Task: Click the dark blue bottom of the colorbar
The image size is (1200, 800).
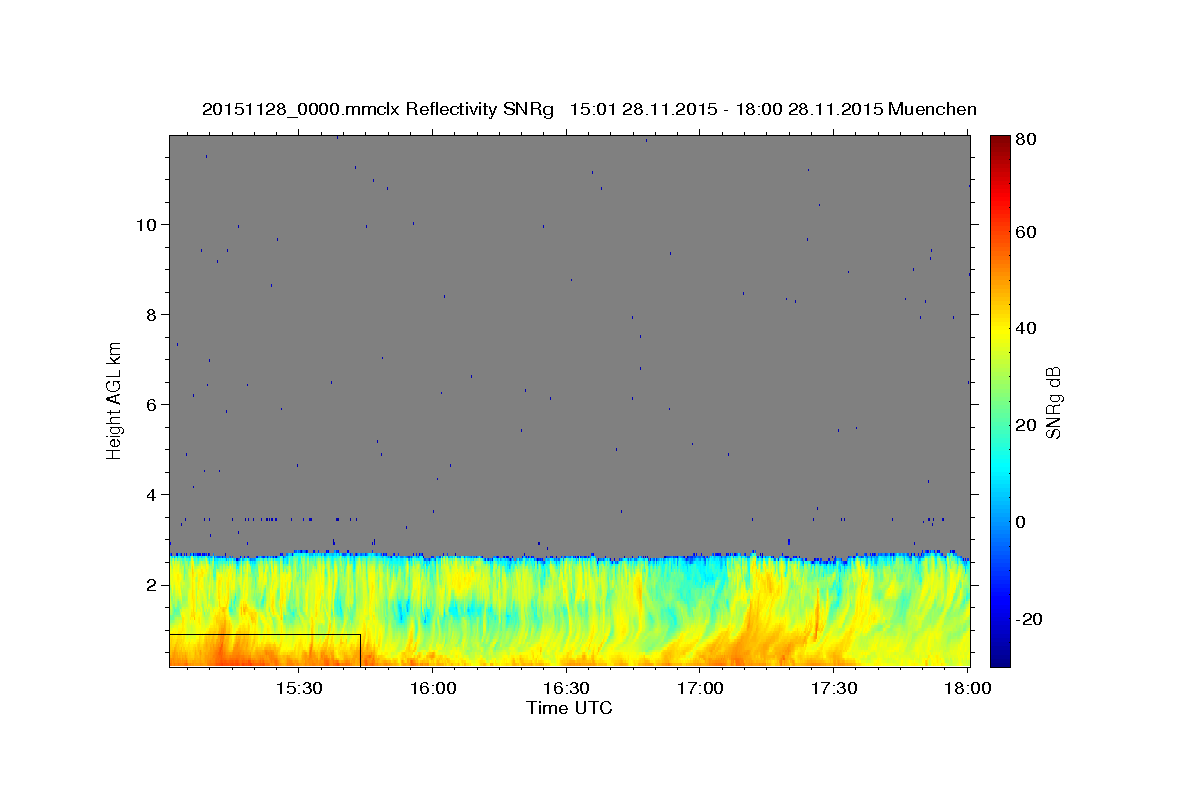Action: point(1000,655)
